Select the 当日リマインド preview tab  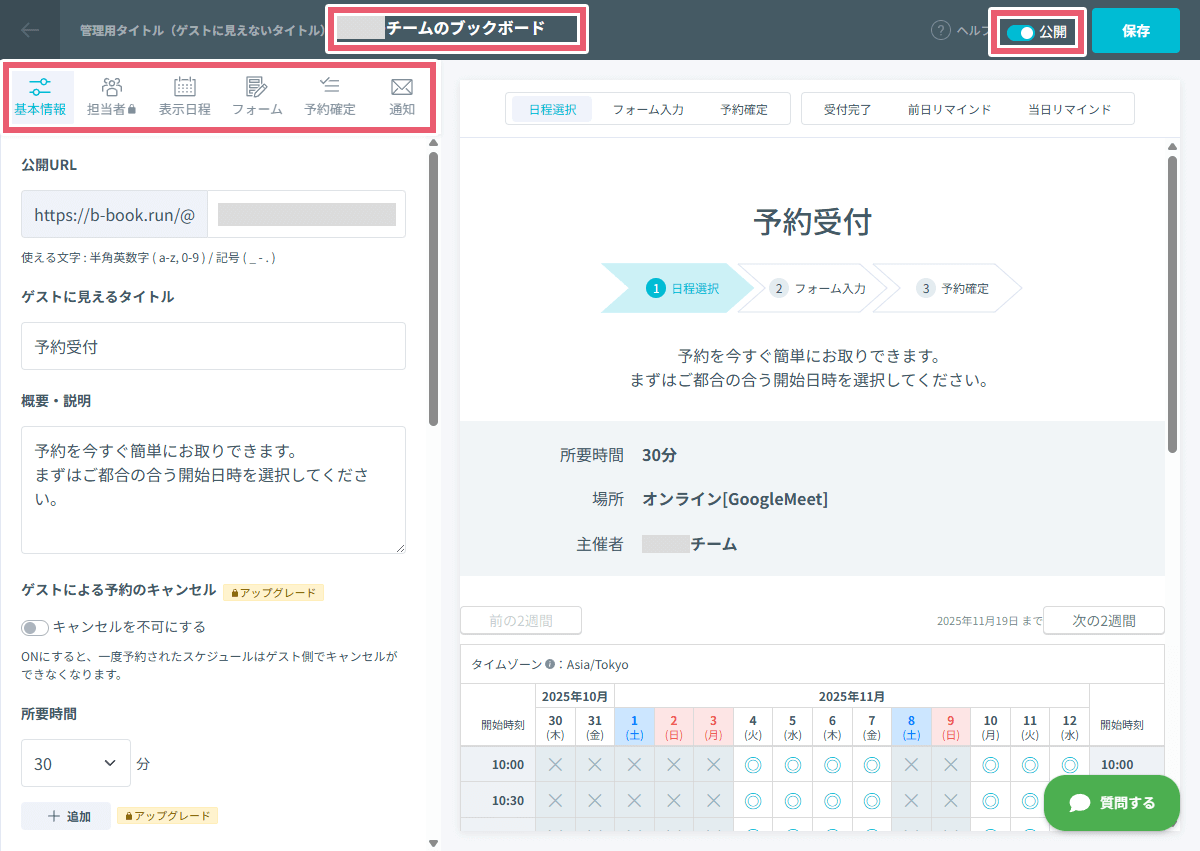[x=1070, y=108]
